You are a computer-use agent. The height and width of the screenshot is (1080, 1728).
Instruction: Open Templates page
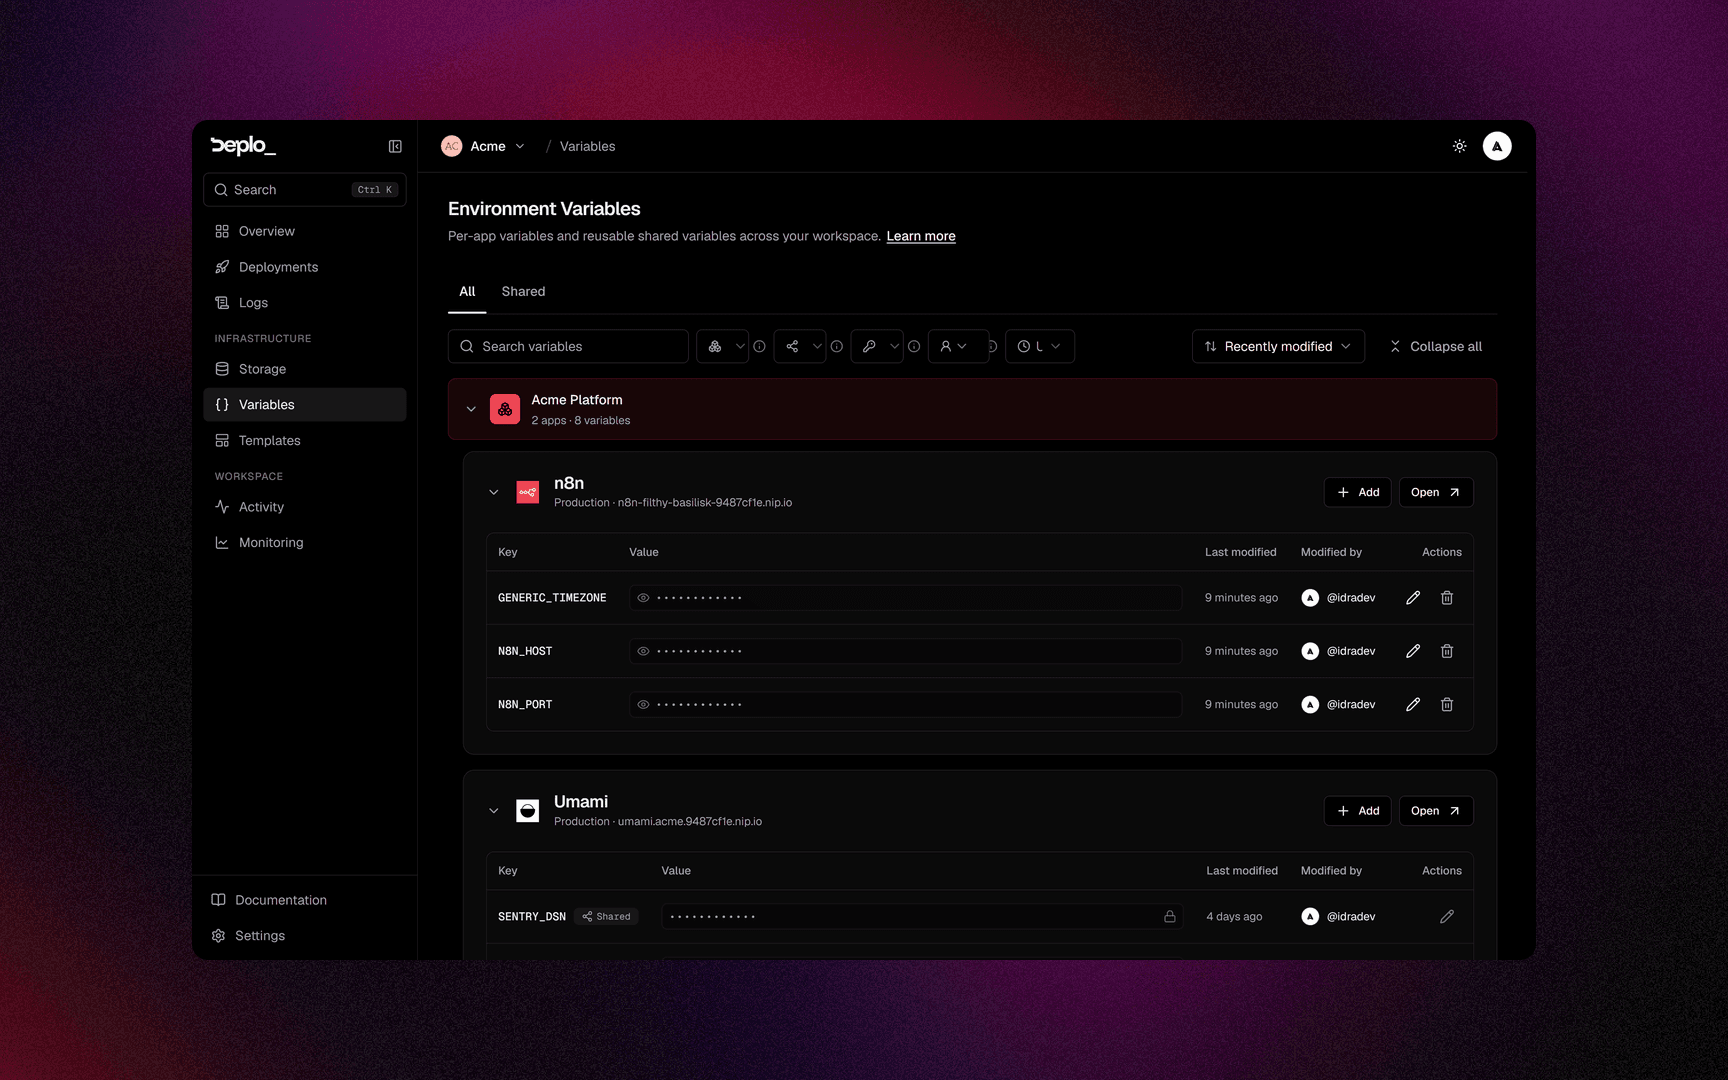pyautogui.click(x=305, y=441)
